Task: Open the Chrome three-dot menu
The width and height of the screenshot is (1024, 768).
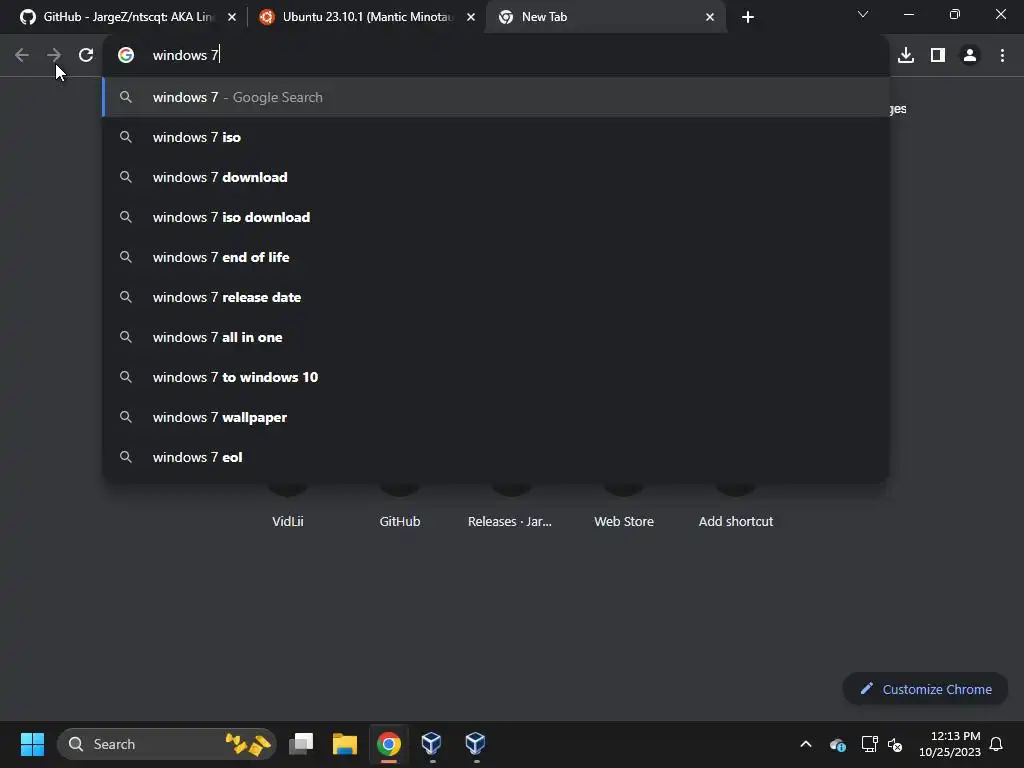Action: click(1002, 56)
